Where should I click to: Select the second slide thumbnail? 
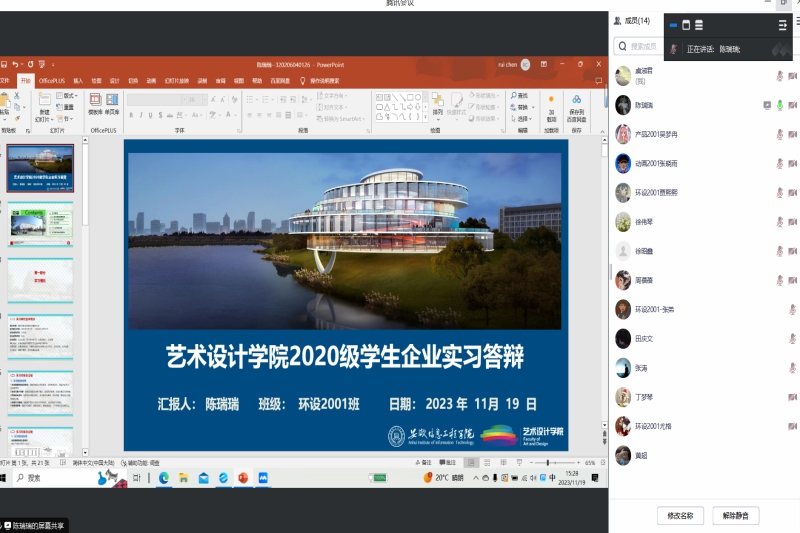point(41,223)
